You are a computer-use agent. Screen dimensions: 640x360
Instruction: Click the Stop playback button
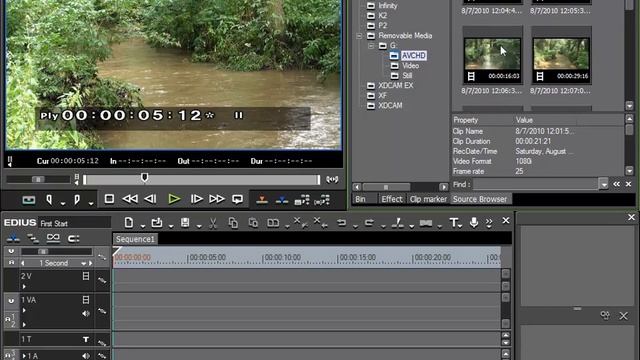click(x=109, y=199)
